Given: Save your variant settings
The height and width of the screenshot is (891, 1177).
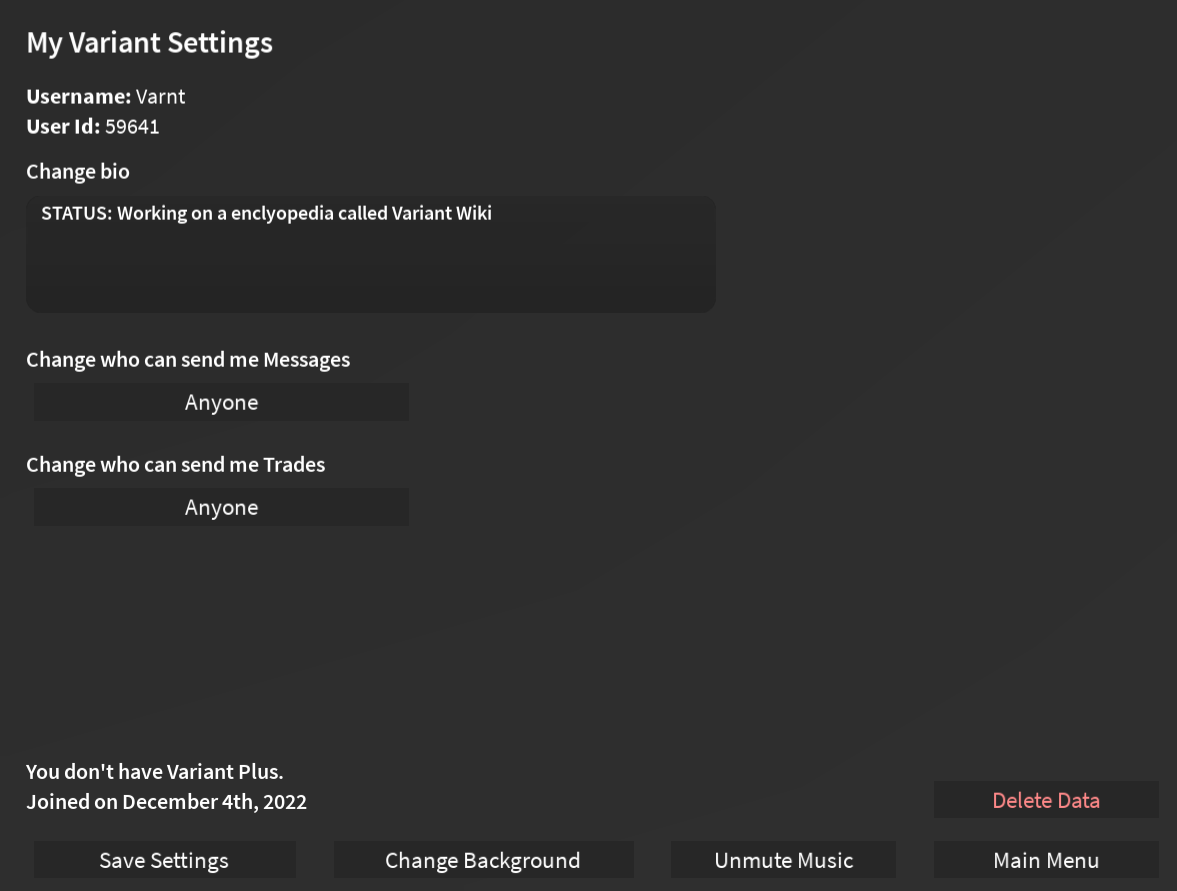Looking at the screenshot, I should [x=164, y=859].
